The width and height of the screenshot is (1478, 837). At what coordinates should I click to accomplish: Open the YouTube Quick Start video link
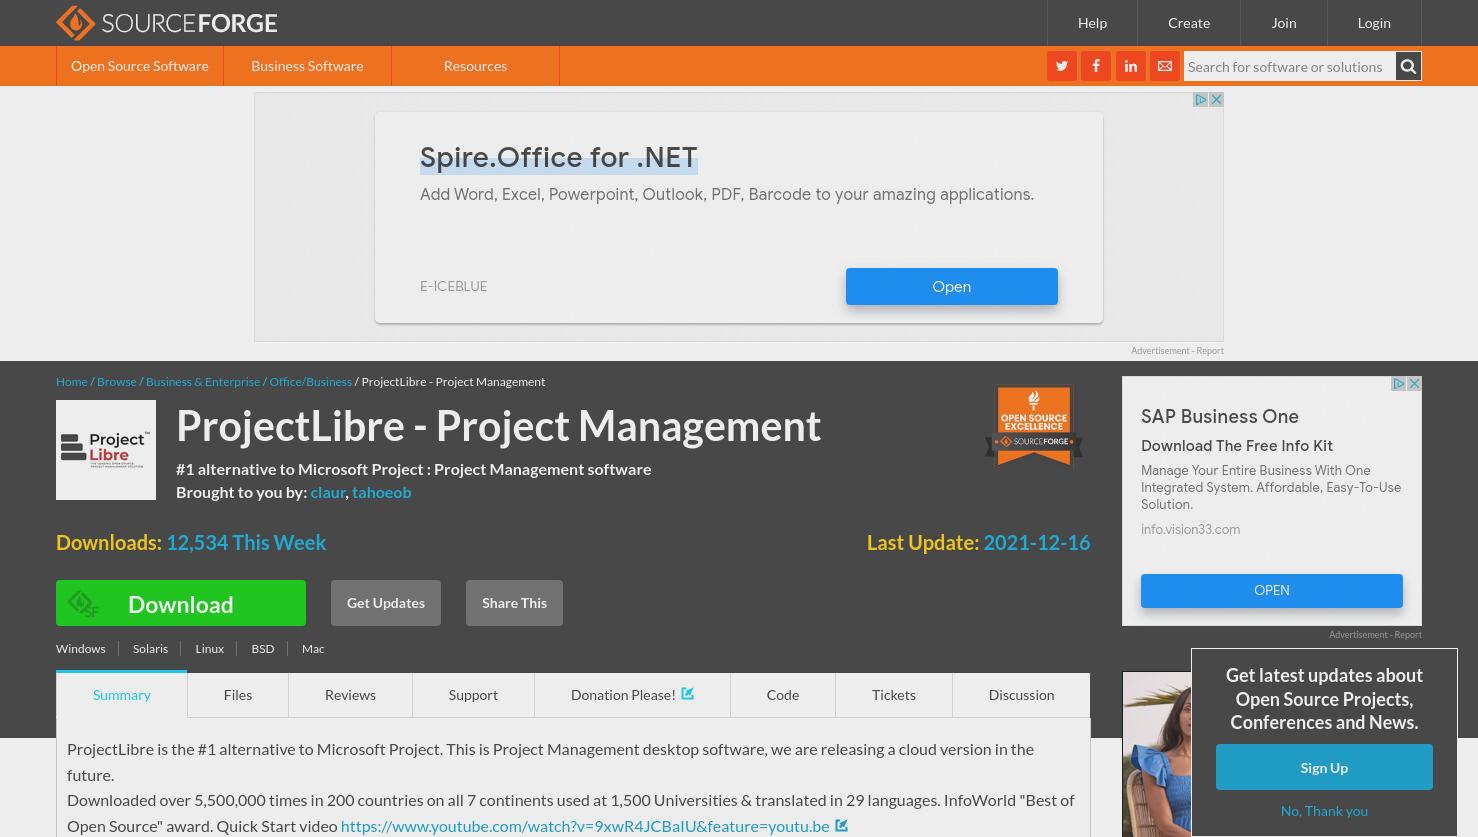coord(585,826)
